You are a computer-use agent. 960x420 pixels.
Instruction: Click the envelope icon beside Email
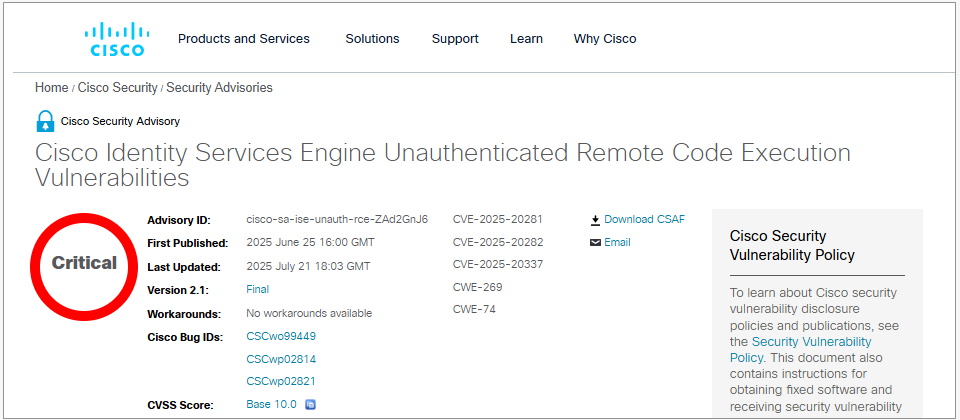pos(595,243)
